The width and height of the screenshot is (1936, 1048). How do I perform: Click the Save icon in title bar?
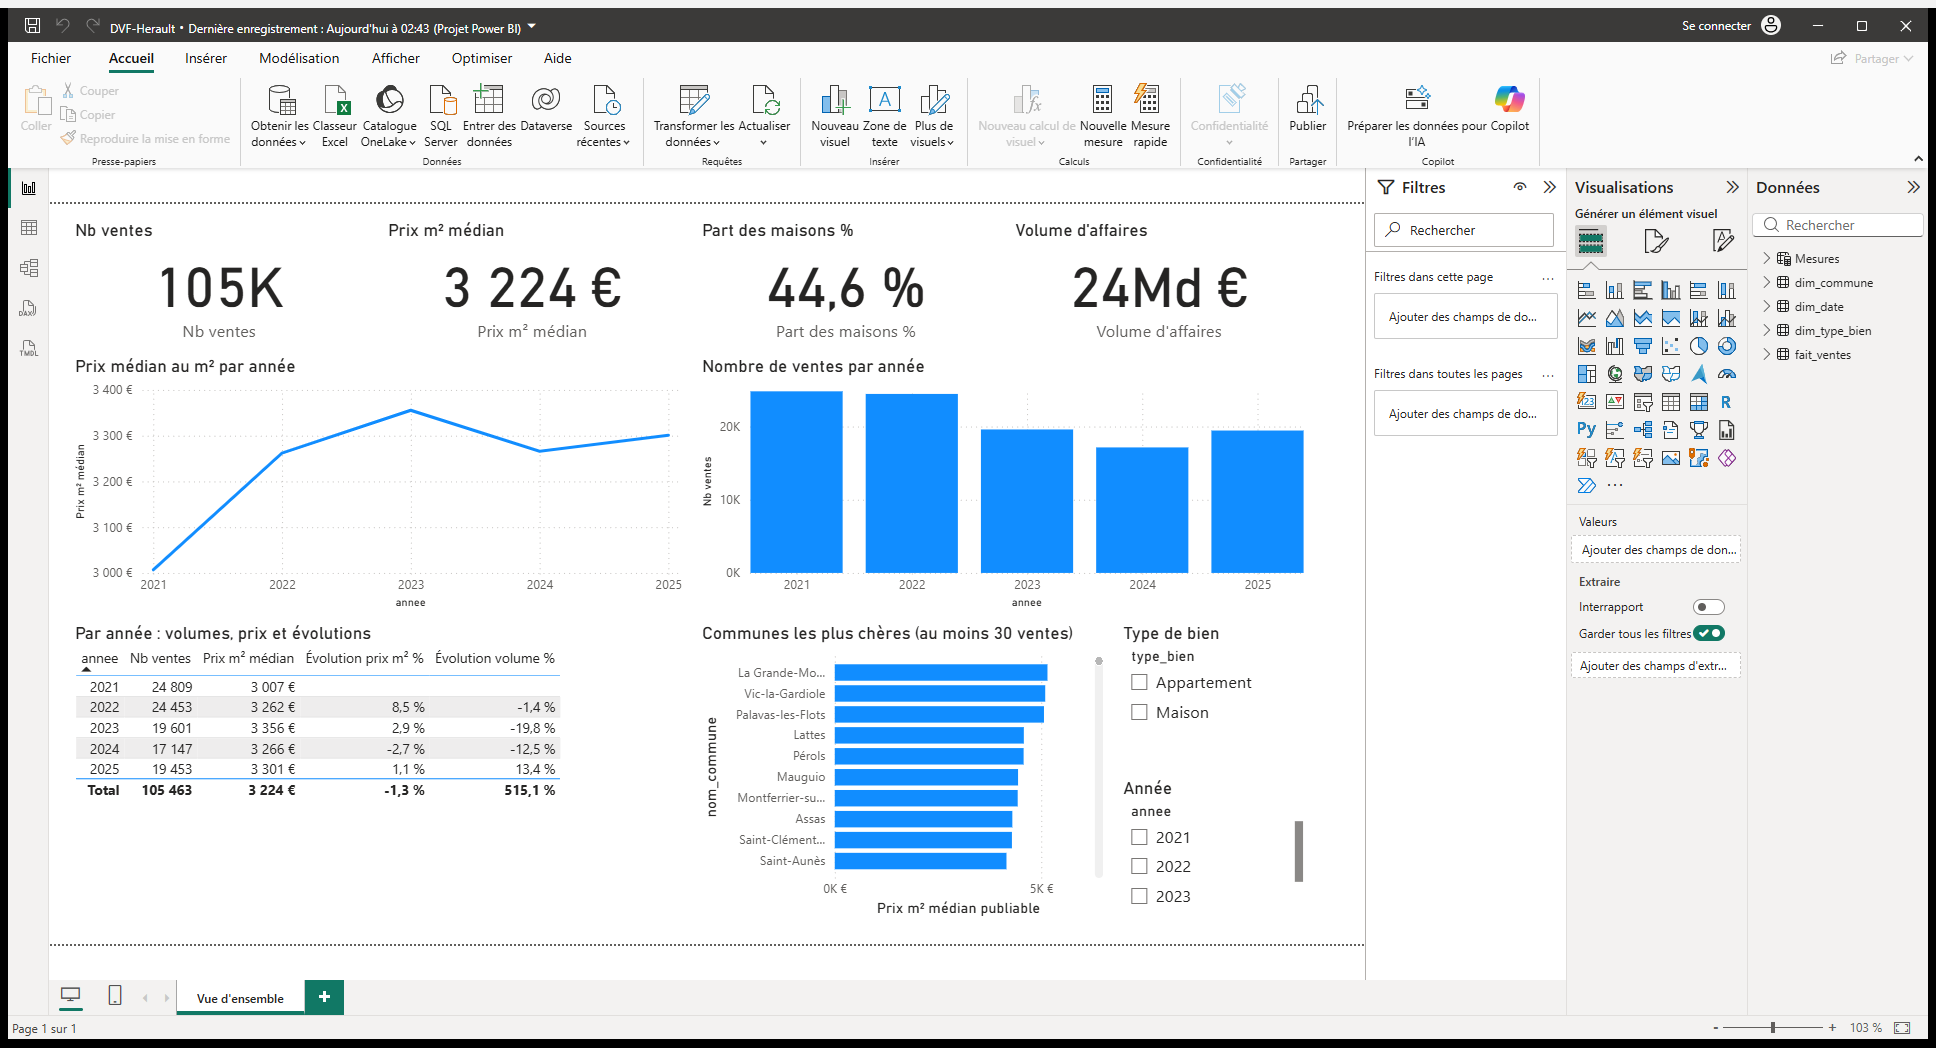point(32,26)
